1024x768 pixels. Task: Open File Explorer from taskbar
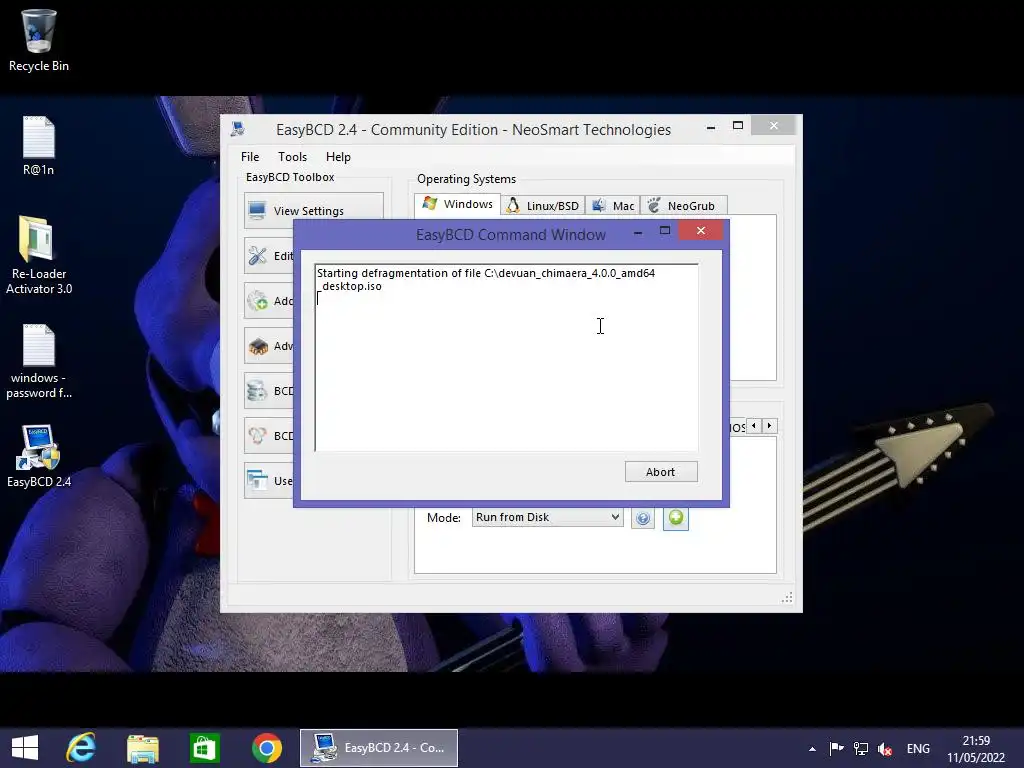click(142, 748)
